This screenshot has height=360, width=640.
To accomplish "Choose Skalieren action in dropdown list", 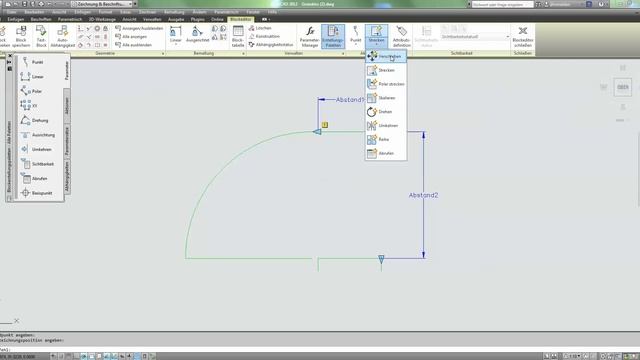I will pyautogui.click(x=386, y=98).
